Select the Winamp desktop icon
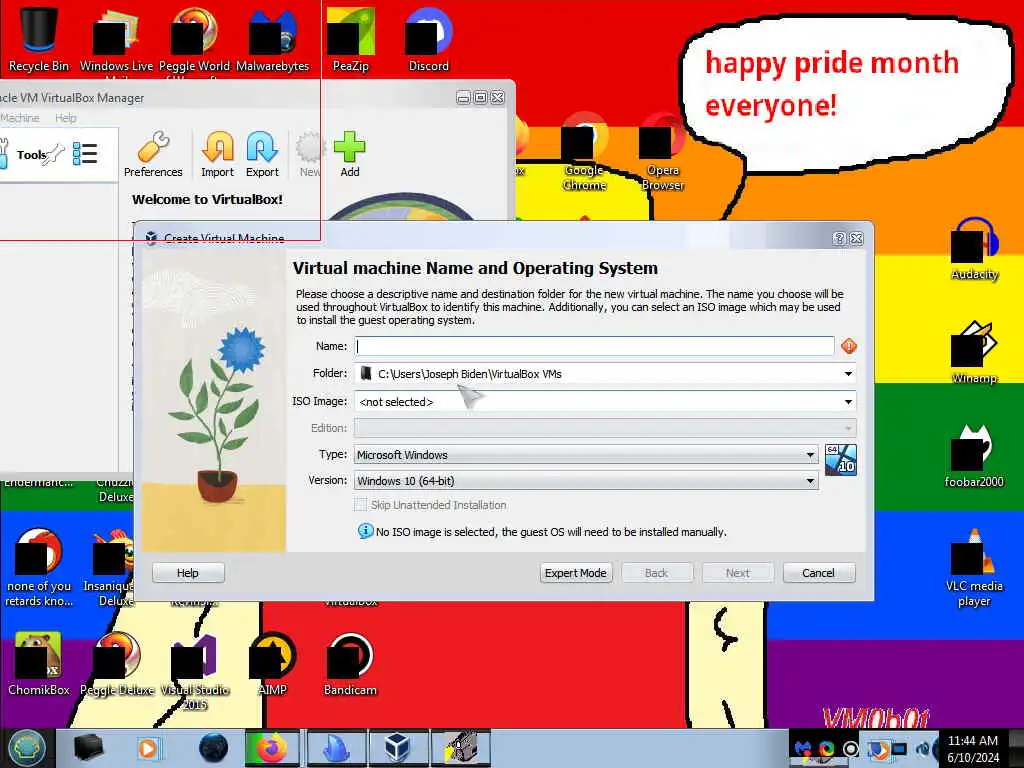The image size is (1024, 768). 974,353
